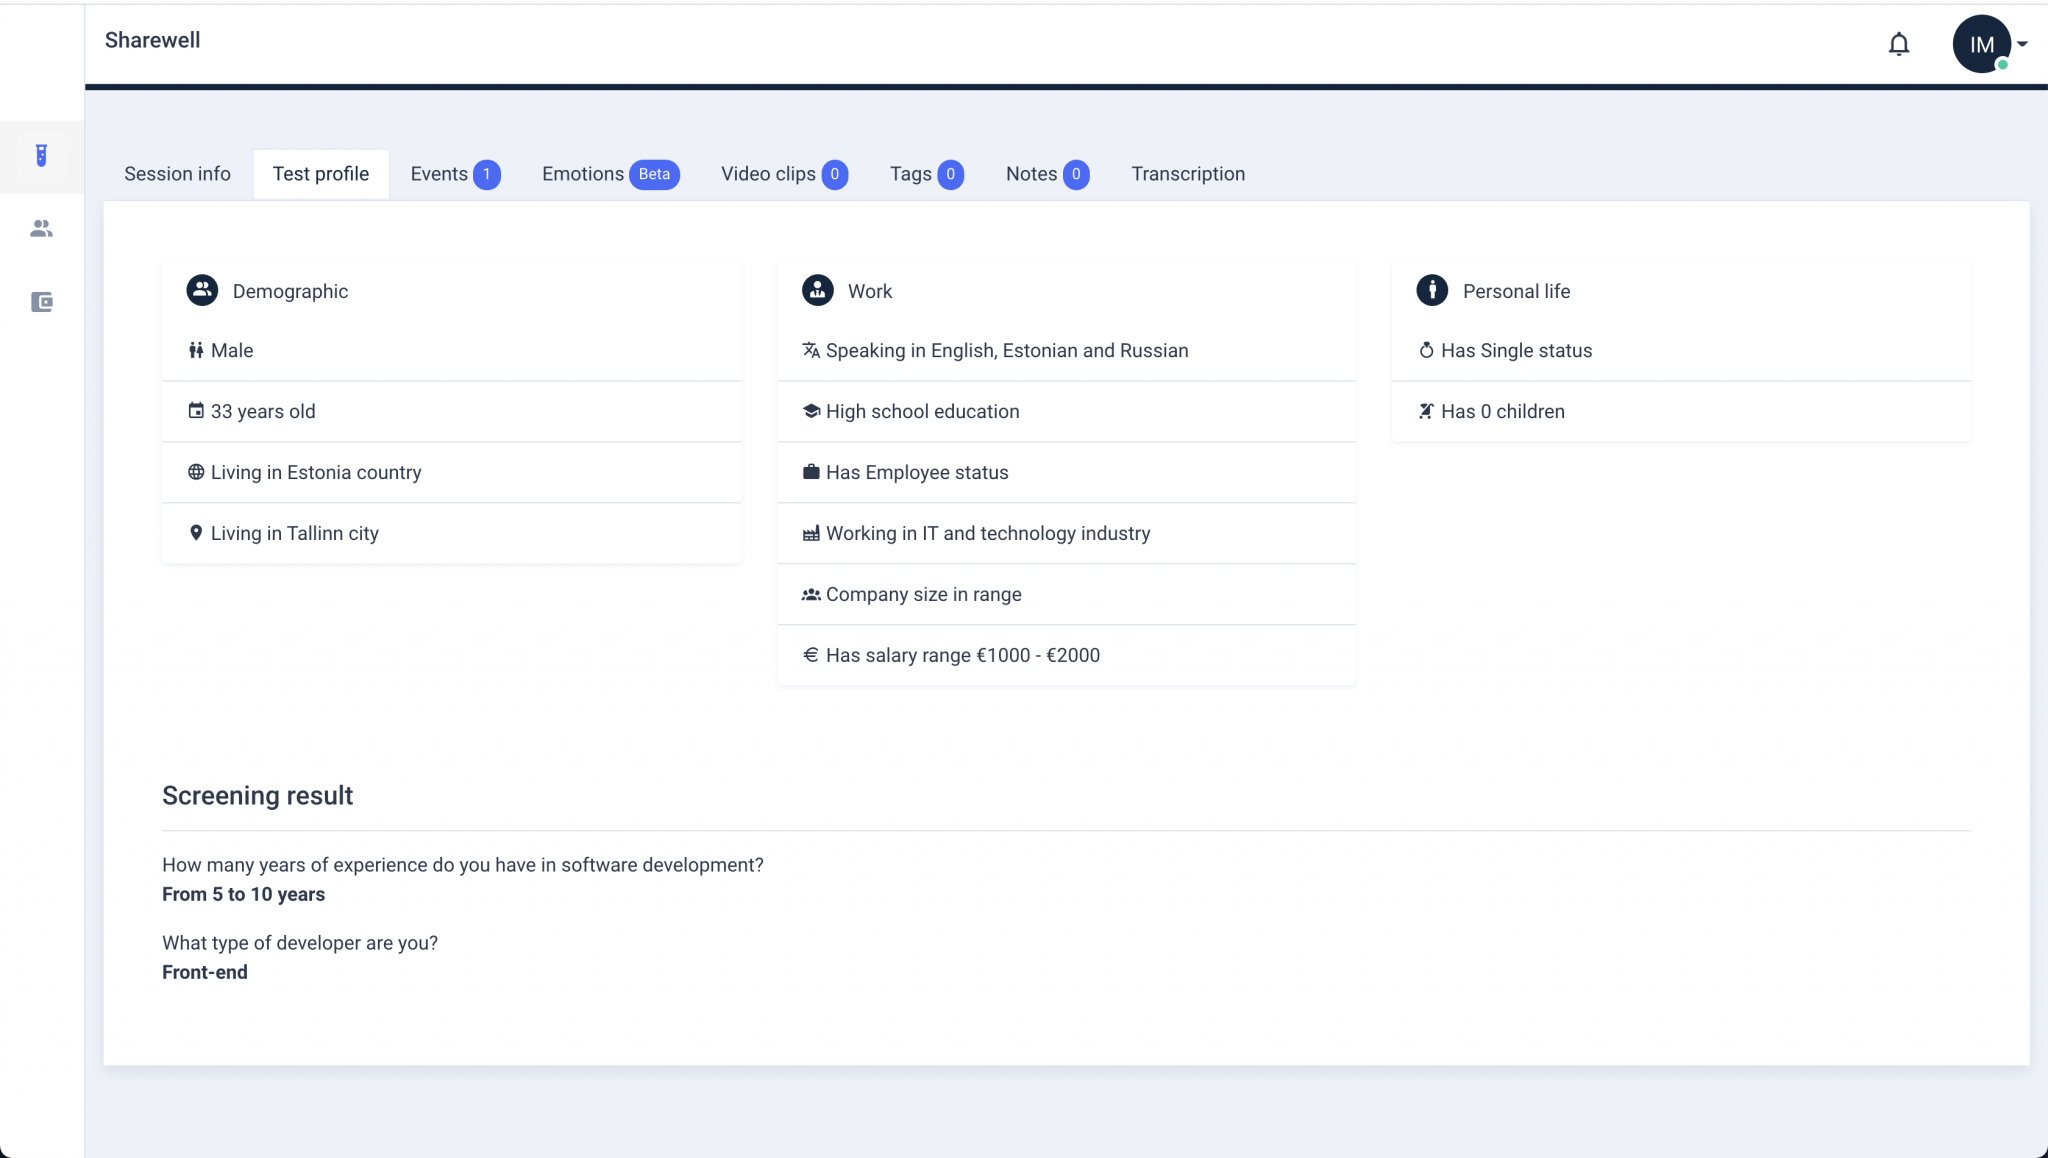Viewport: 2048px width, 1158px height.
Task: Switch to the Session info tab
Action: [x=176, y=173]
